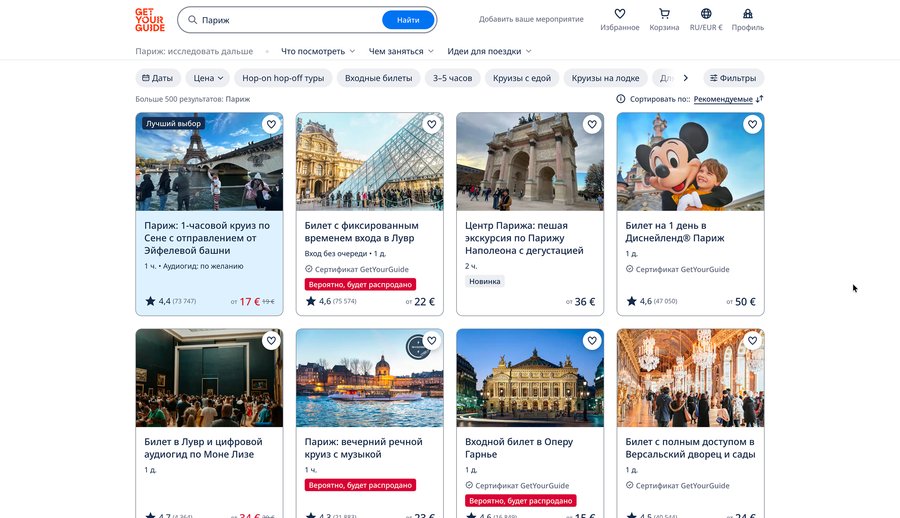Click the search magnifier icon
Image resolution: width=900 pixels, height=518 pixels.
pyautogui.click(x=193, y=20)
